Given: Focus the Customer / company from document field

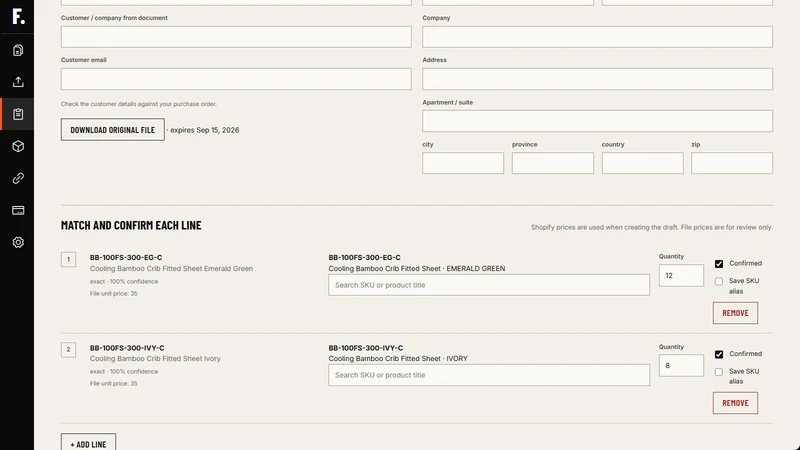Looking at the screenshot, I should tap(236, 37).
